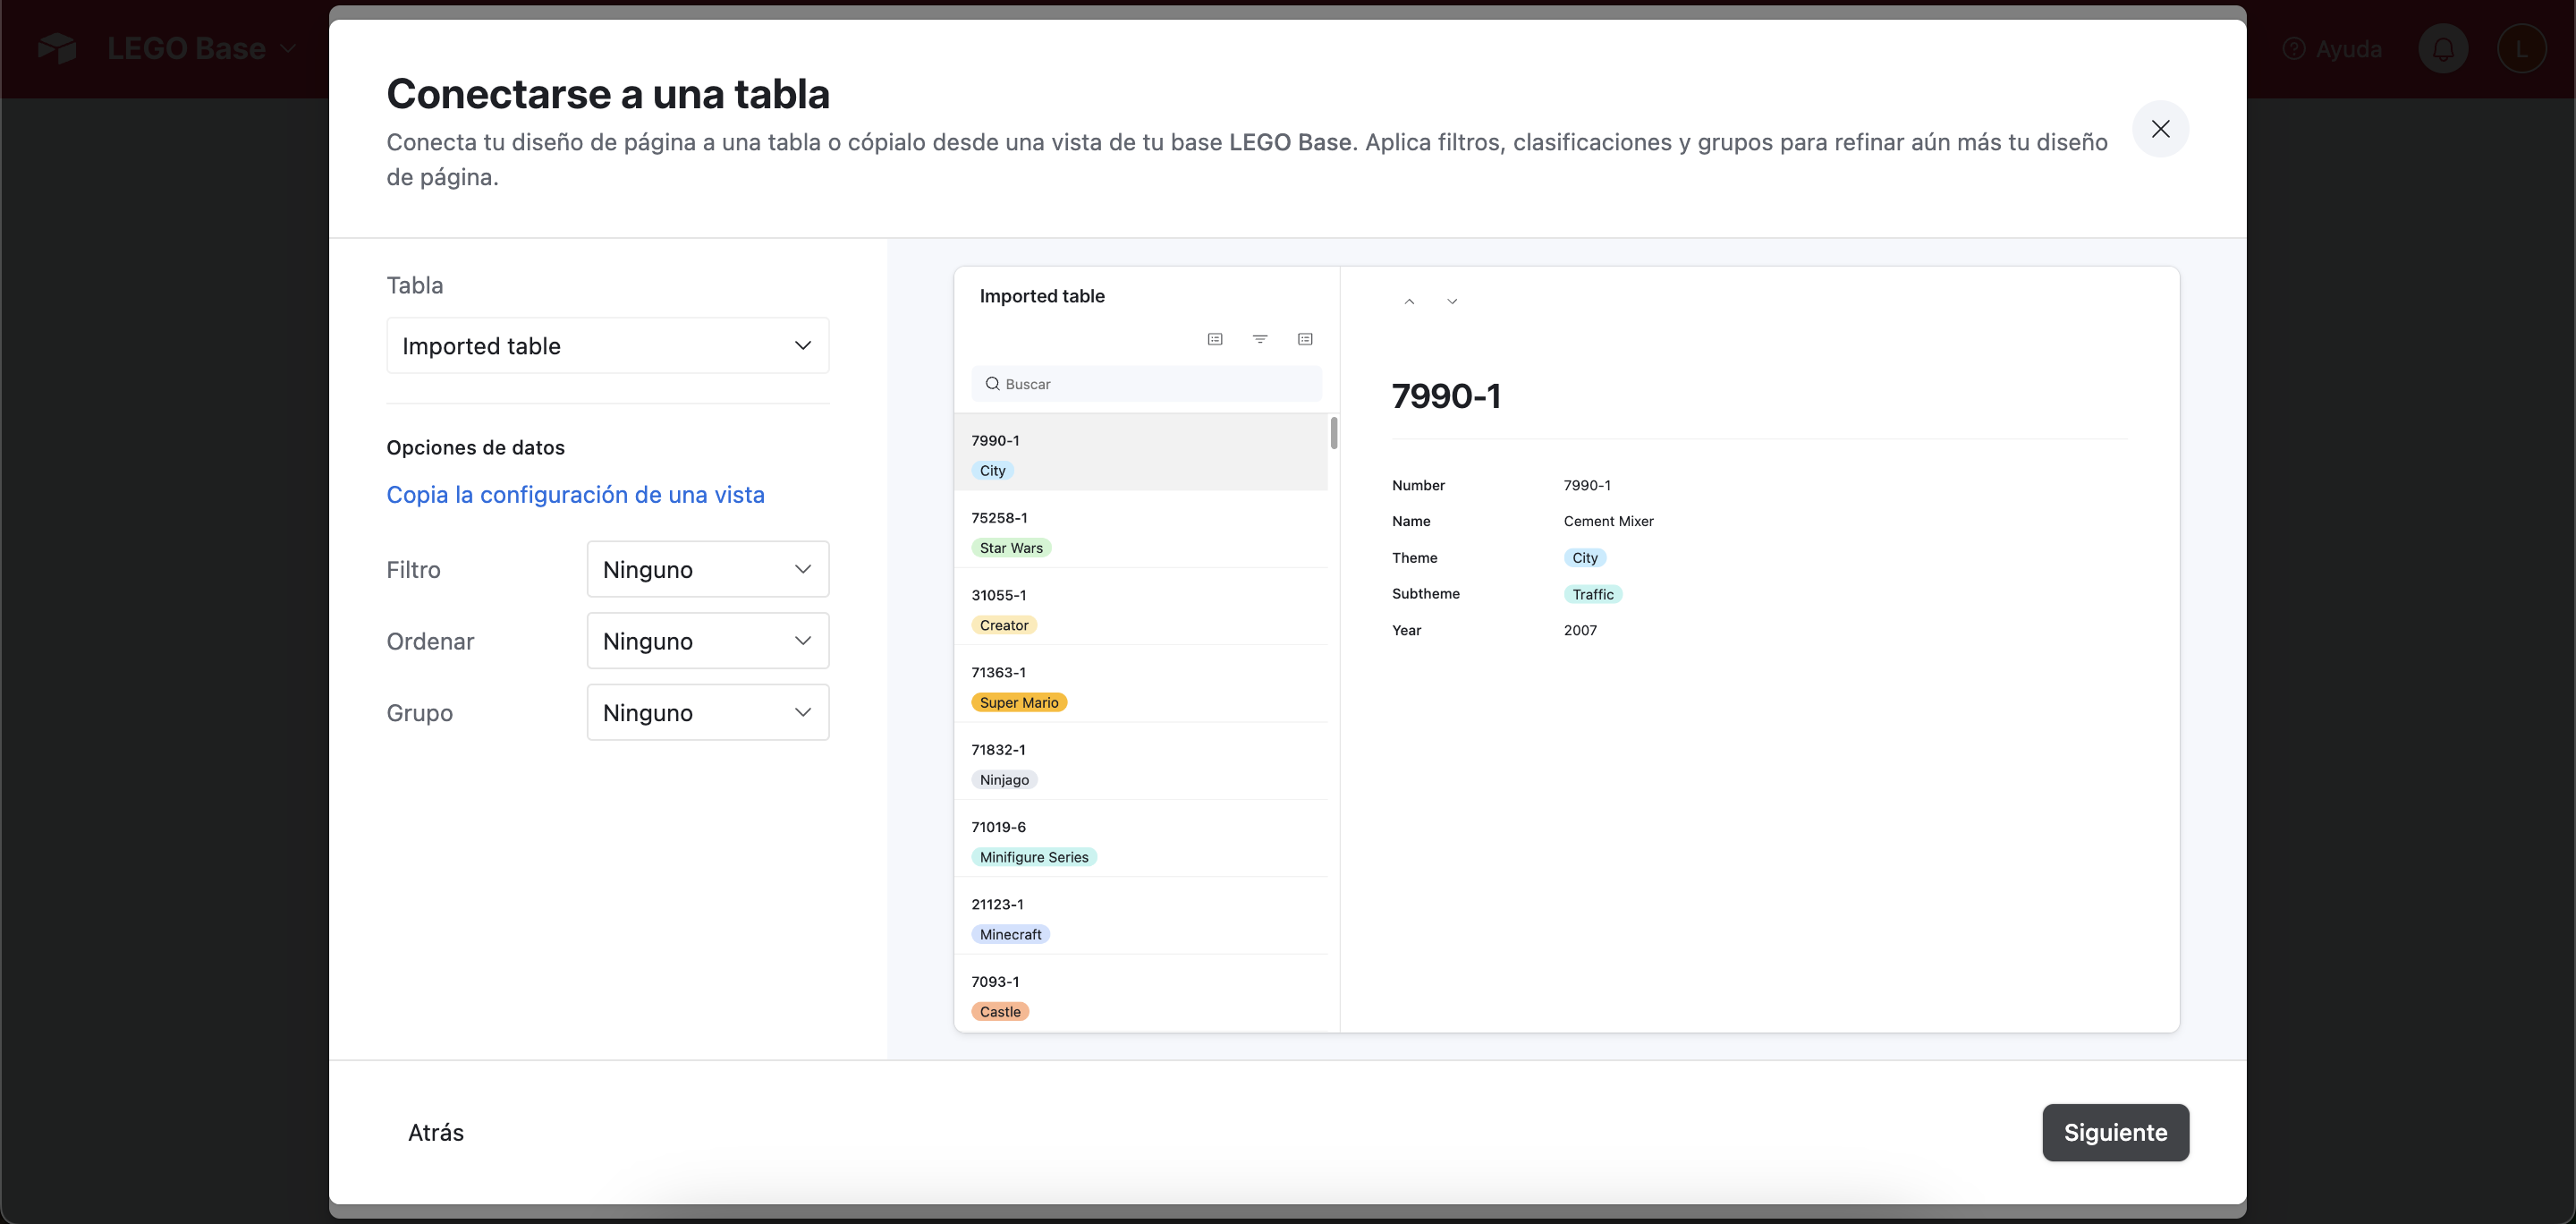The width and height of the screenshot is (2576, 1224).
Task: Select the 71363-1 Super Mario record
Action: pyautogui.click(x=1140, y=687)
